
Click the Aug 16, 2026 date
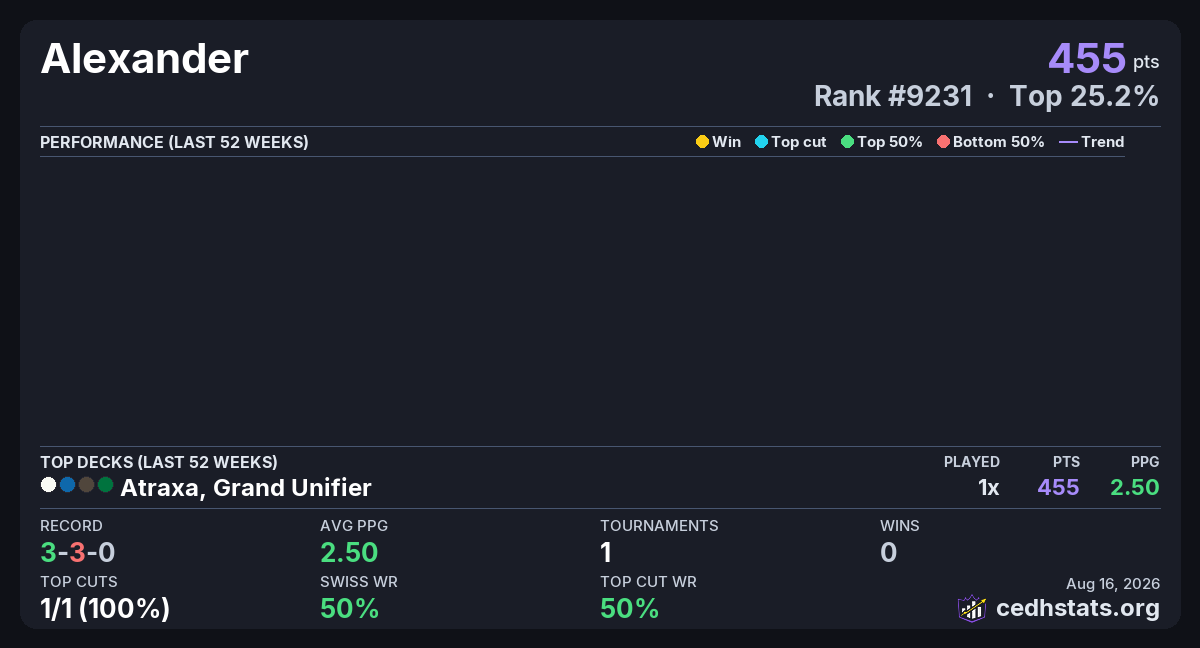coord(1113,583)
